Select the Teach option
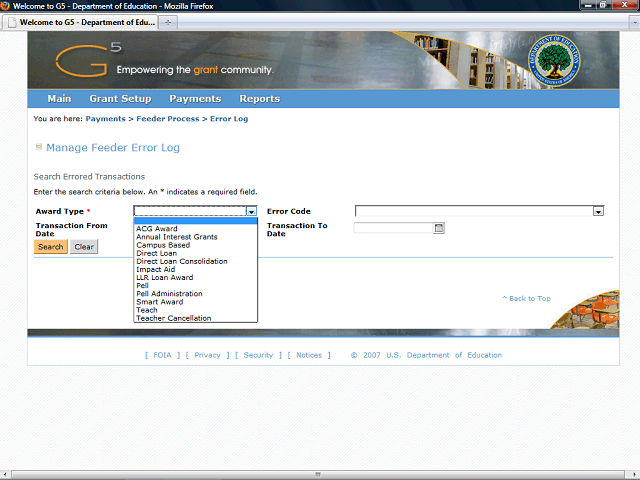 coord(147,310)
